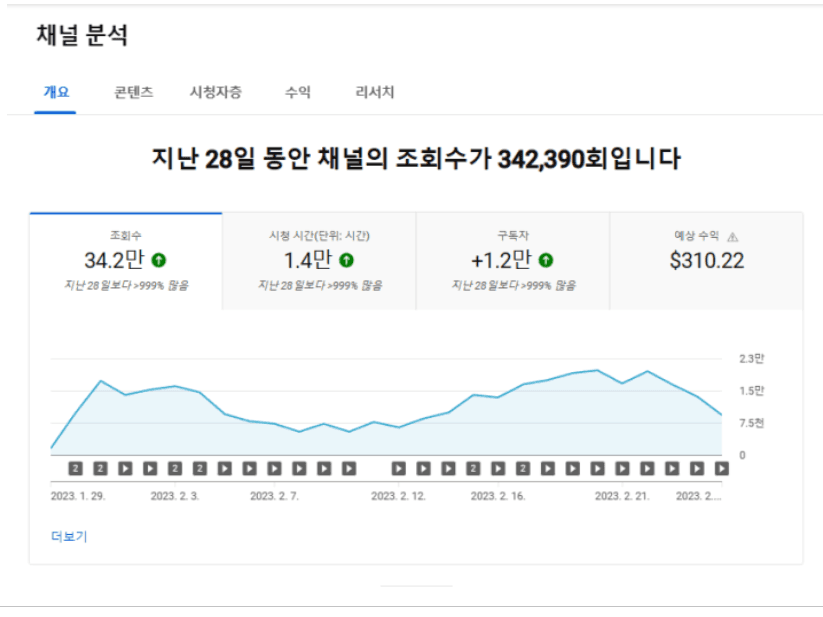The image size is (823, 617).
Task: Click the warning triangle icon beside 예상 수익
Action: 733,237
